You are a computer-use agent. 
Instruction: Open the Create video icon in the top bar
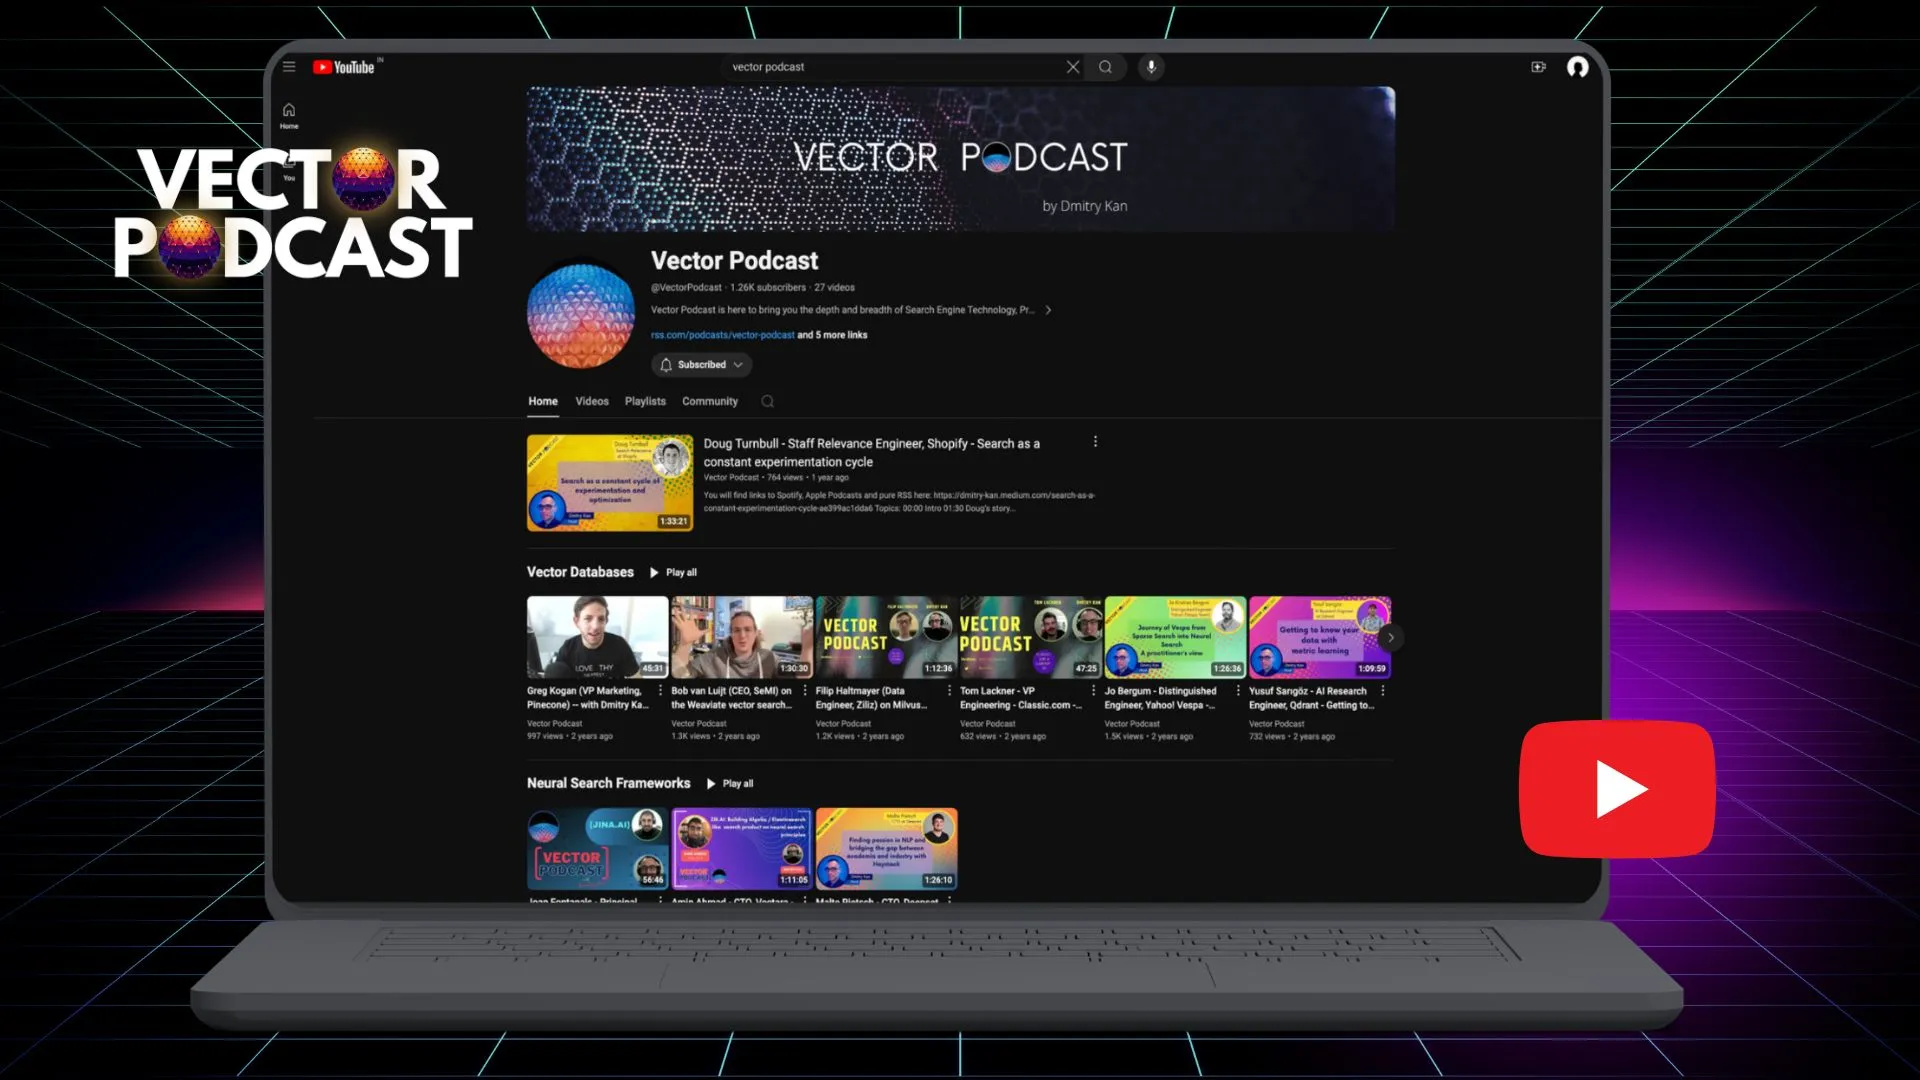tap(1538, 67)
